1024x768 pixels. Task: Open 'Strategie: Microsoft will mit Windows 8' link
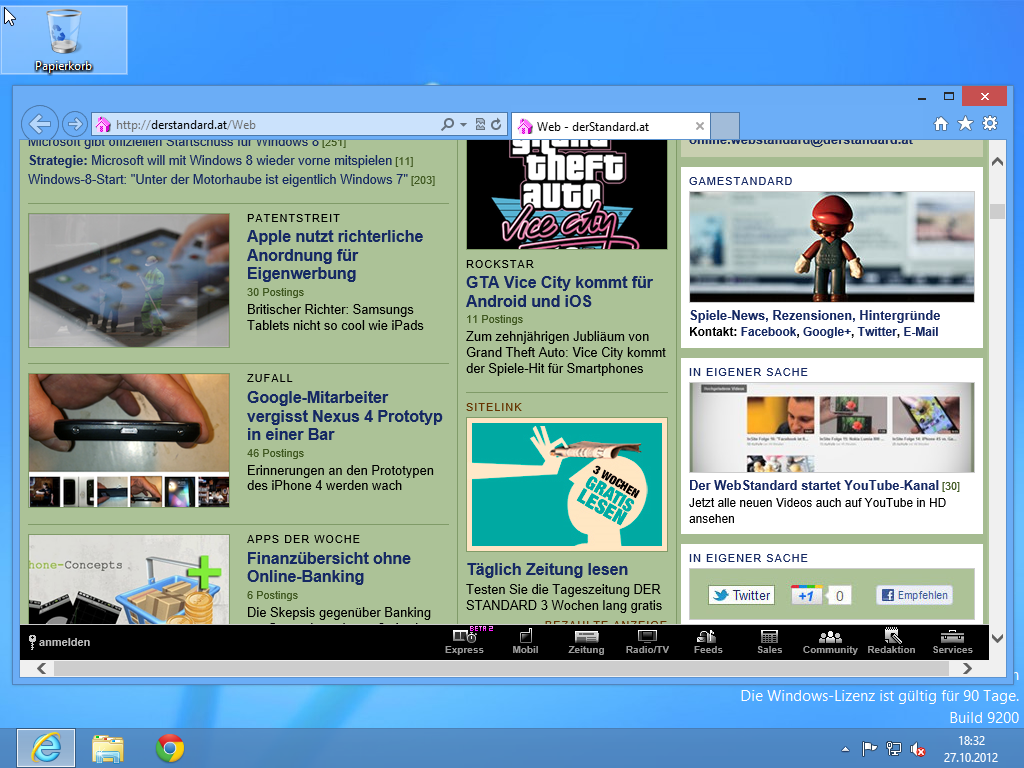tap(210, 161)
